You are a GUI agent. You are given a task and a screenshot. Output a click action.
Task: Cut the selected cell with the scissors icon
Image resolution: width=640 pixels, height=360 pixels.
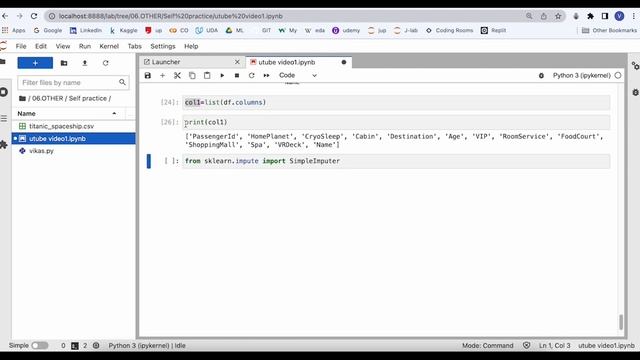point(177,76)
